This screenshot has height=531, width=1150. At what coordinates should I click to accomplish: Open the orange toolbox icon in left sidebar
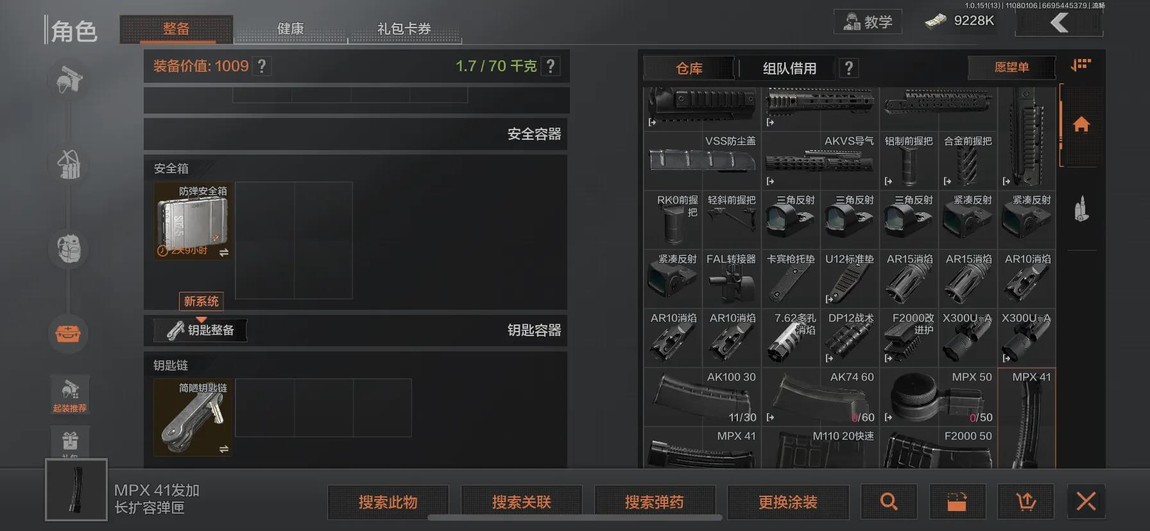[x=68, y=334]
